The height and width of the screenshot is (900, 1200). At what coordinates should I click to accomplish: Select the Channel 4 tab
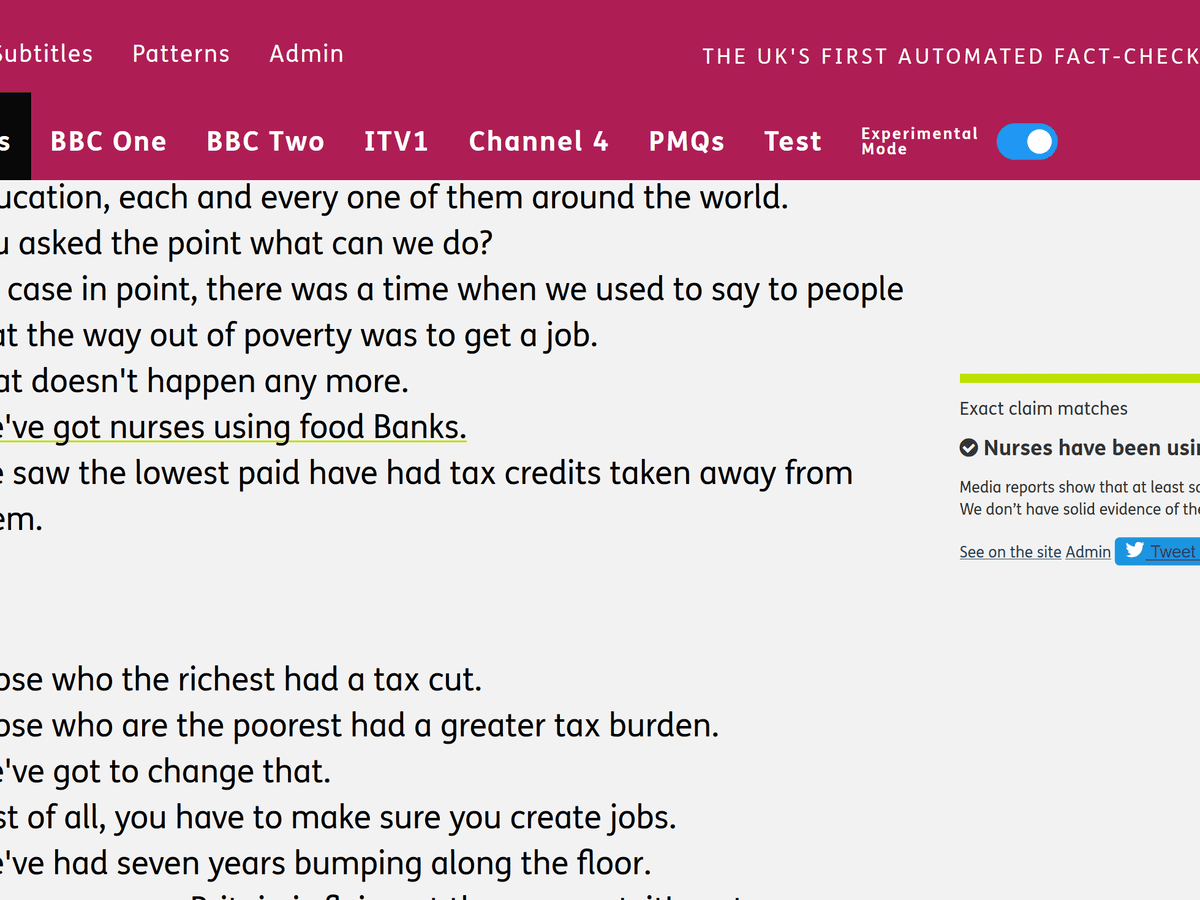[x=538, y=142]
